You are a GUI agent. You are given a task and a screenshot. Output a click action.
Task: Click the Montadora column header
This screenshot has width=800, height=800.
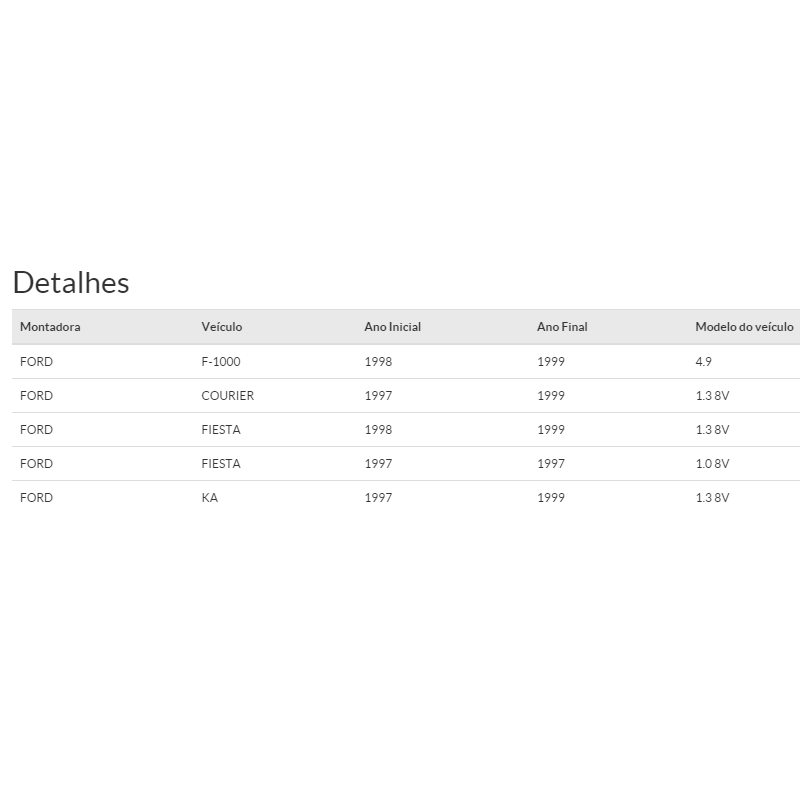coord(50,327)
